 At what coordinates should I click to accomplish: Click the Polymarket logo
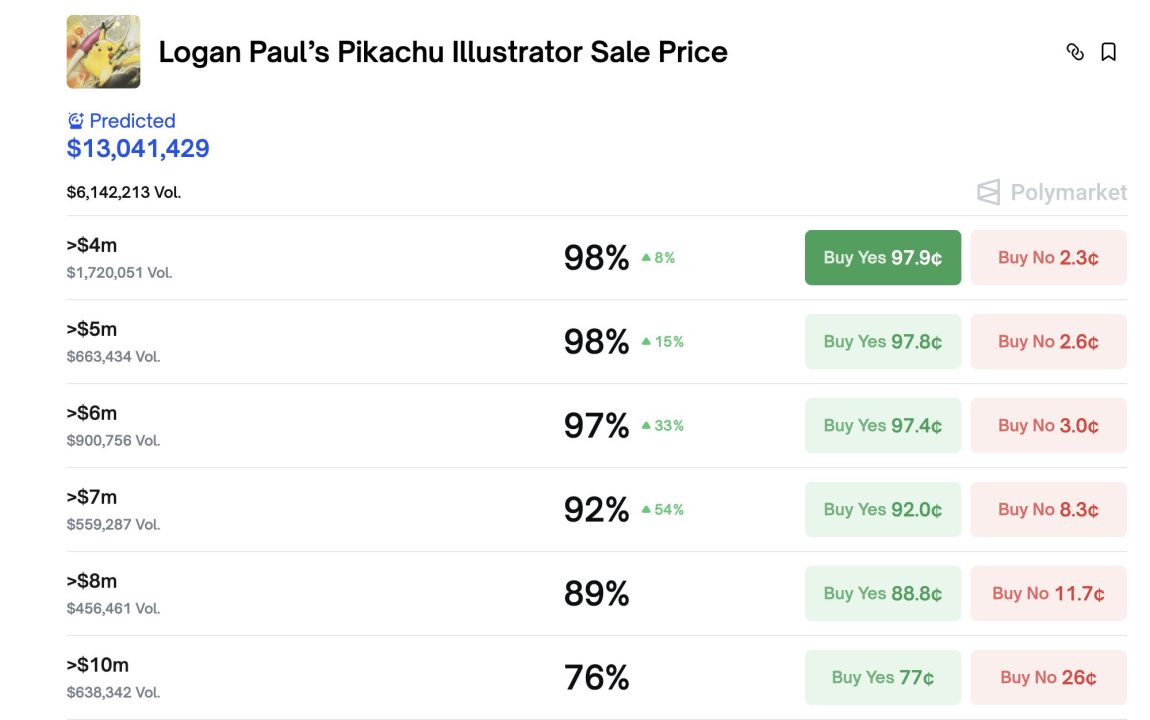[1052, 192]
